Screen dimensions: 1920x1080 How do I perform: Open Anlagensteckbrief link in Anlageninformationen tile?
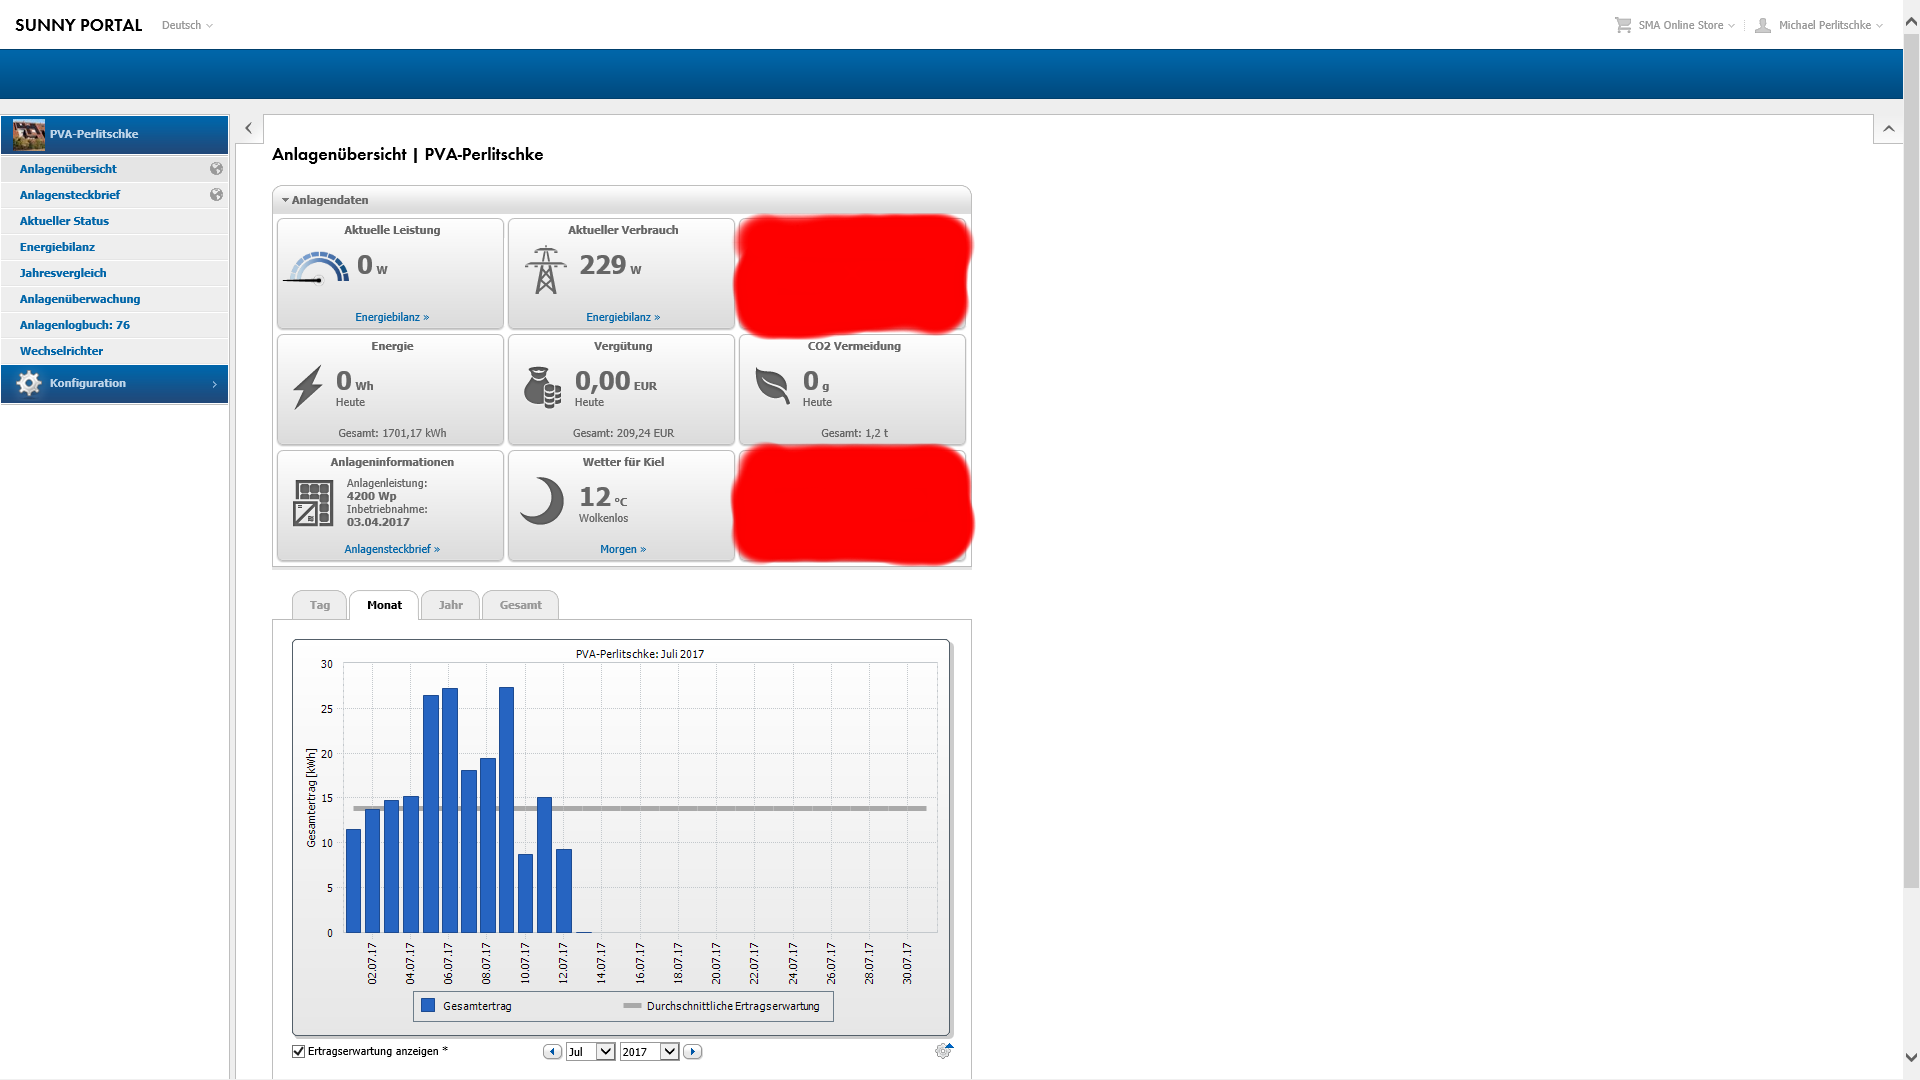coord(391,549)
